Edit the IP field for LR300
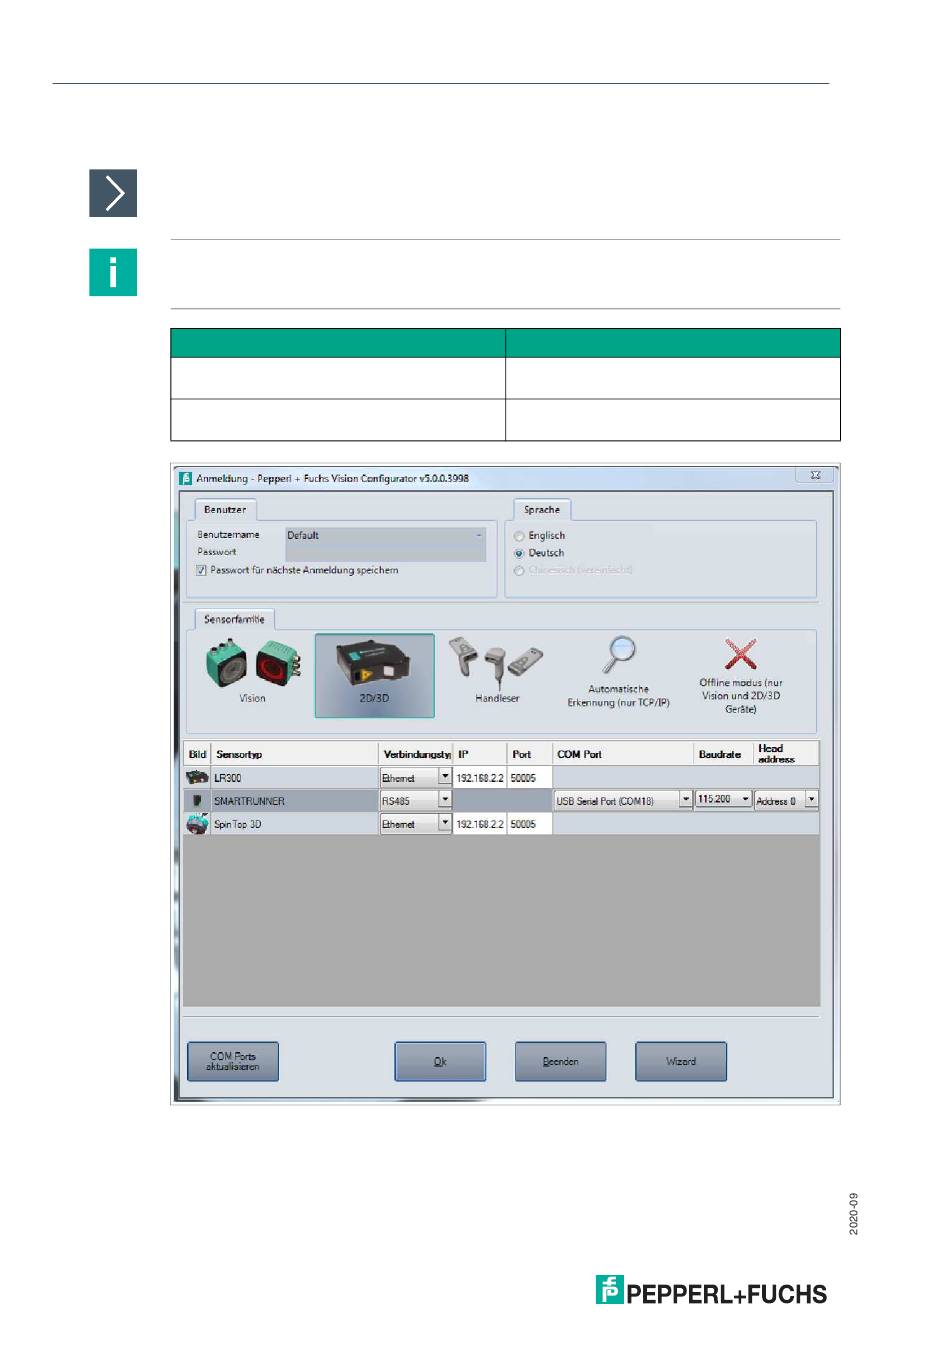The image size is (950, 1354). click(x=480, y=777)
